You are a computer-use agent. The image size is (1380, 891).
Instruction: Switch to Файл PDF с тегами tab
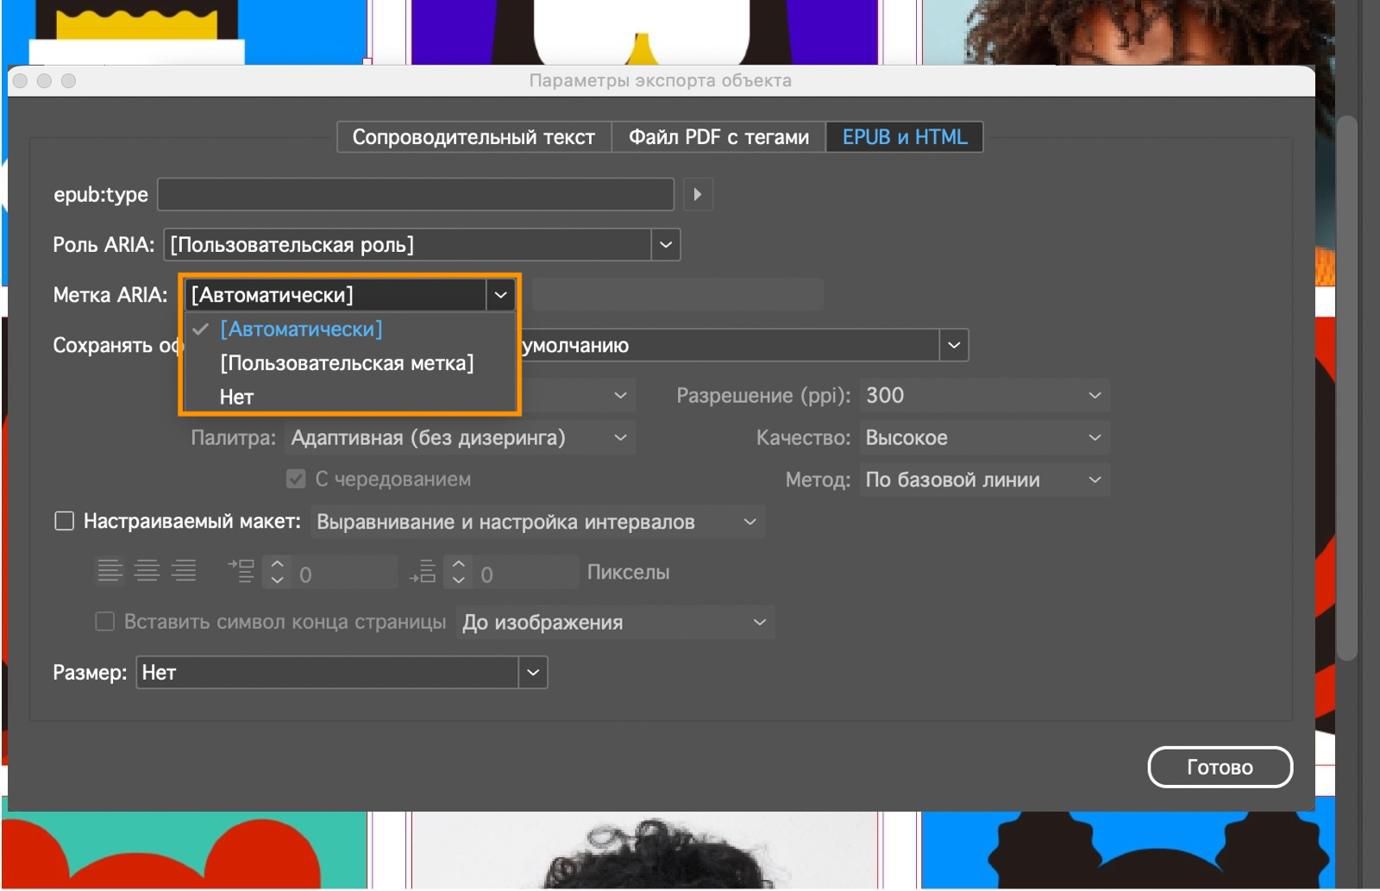718,137
